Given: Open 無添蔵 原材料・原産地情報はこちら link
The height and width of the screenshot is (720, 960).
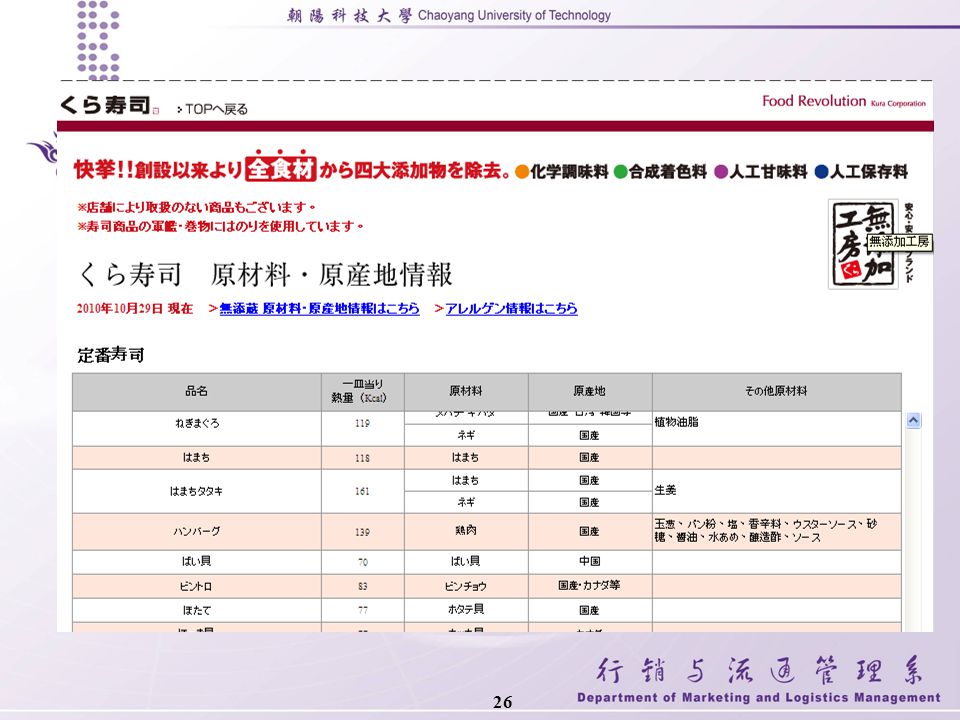Looking at the screenshot, I should click(x=320, y=308).
